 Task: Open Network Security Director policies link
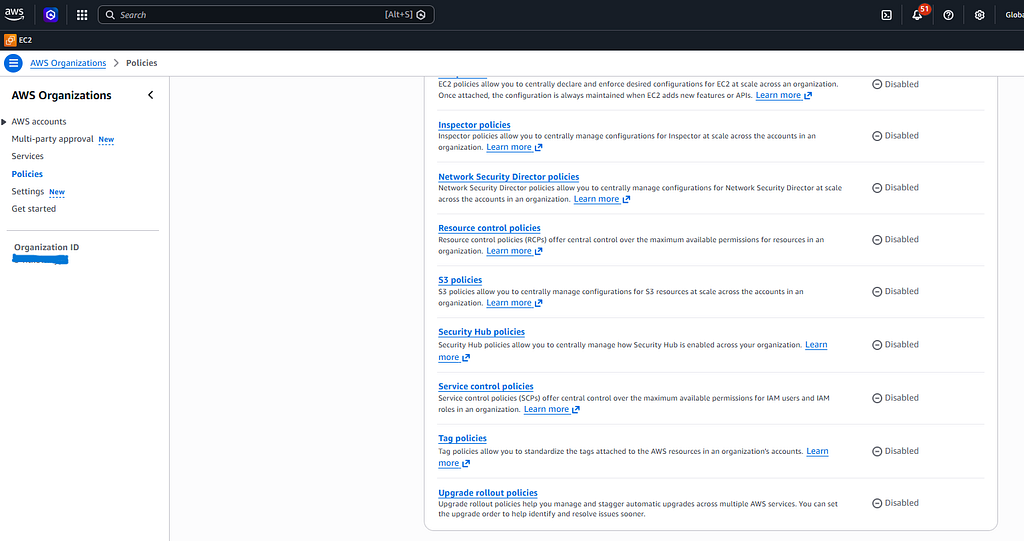click(x=509, y=176)
